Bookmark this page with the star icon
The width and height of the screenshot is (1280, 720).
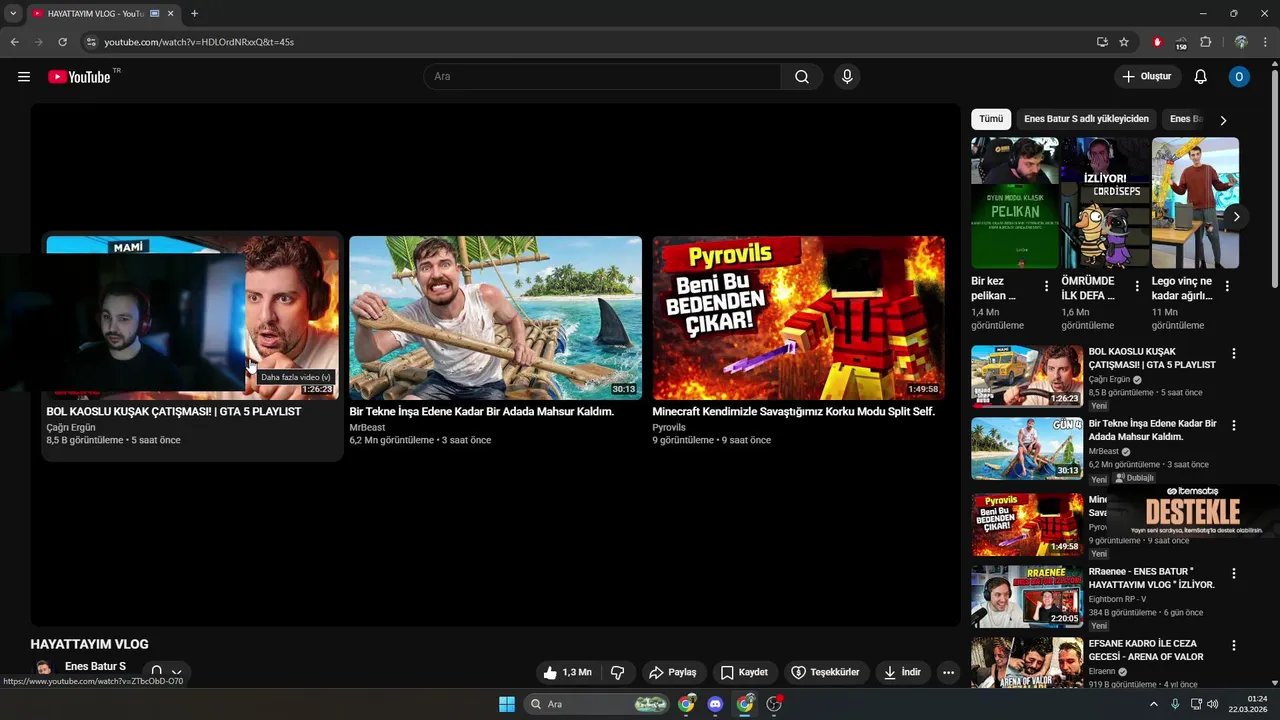1124,42
